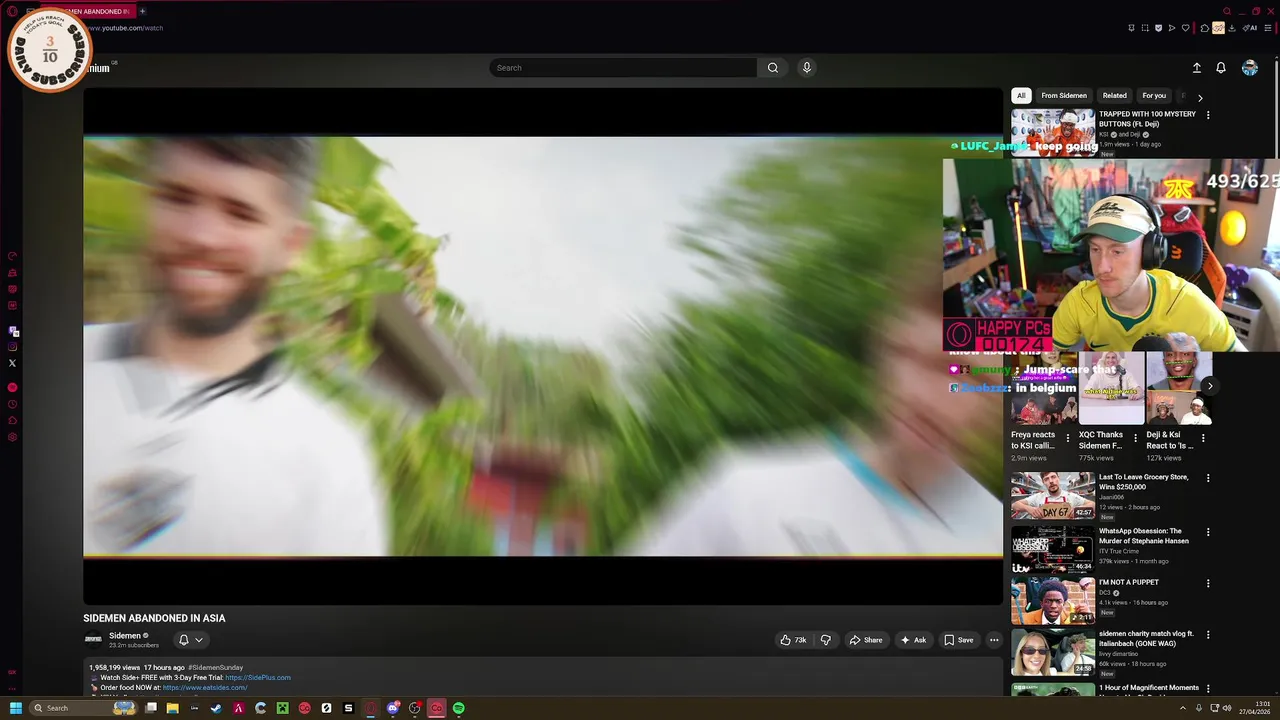Viewport: 1280px width, 720px height.
Task: Open the SidePlus.com link
Action: pos(258,678)
